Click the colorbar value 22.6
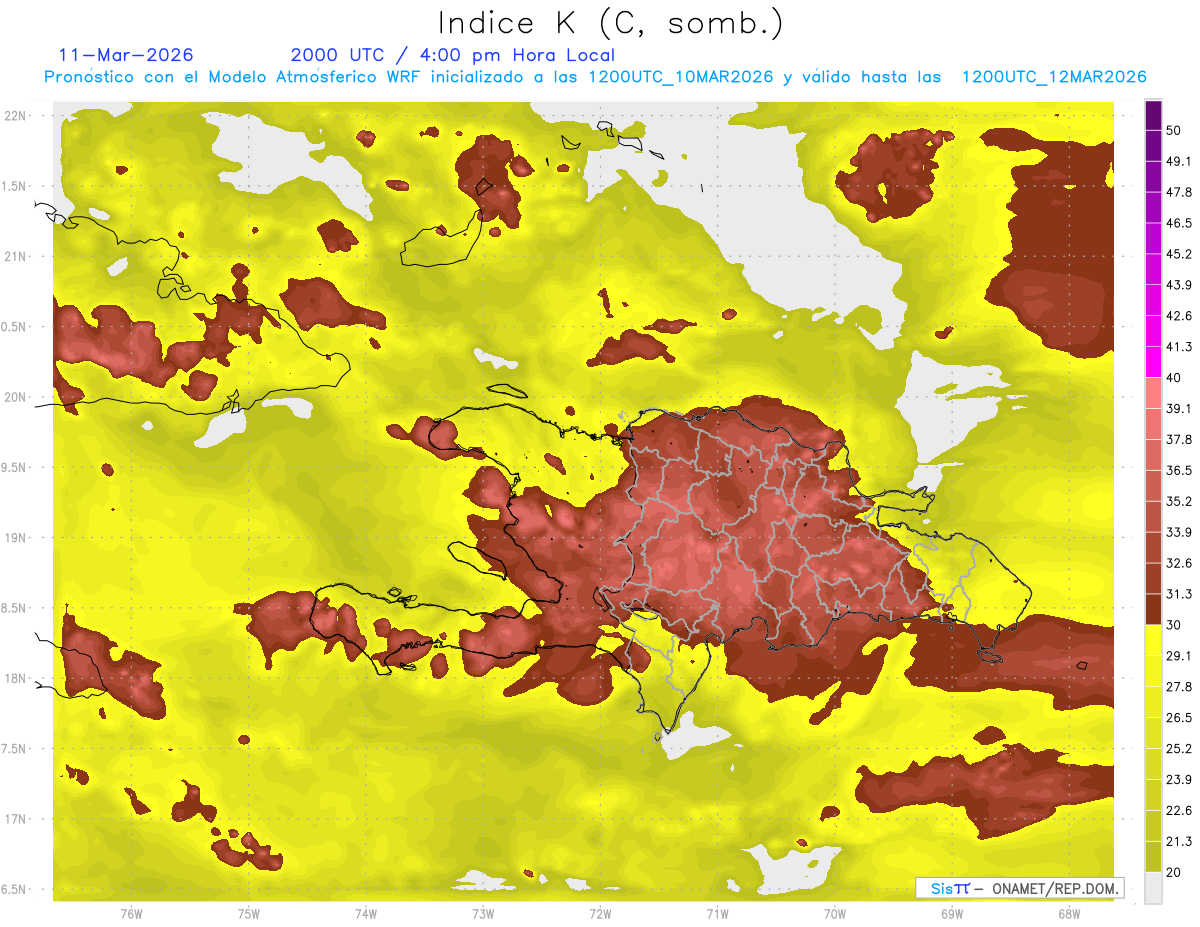The width and height of the screenshot is (1200, 927). coord(1178,811)
